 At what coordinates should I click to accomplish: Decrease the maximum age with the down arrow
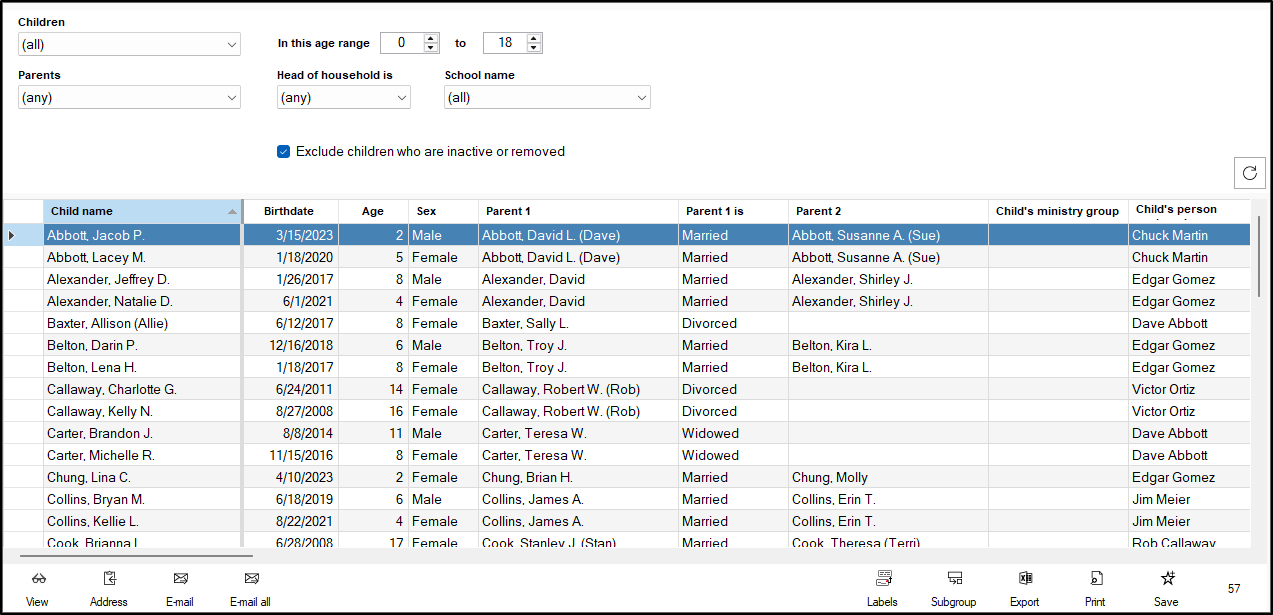point(534,48)
